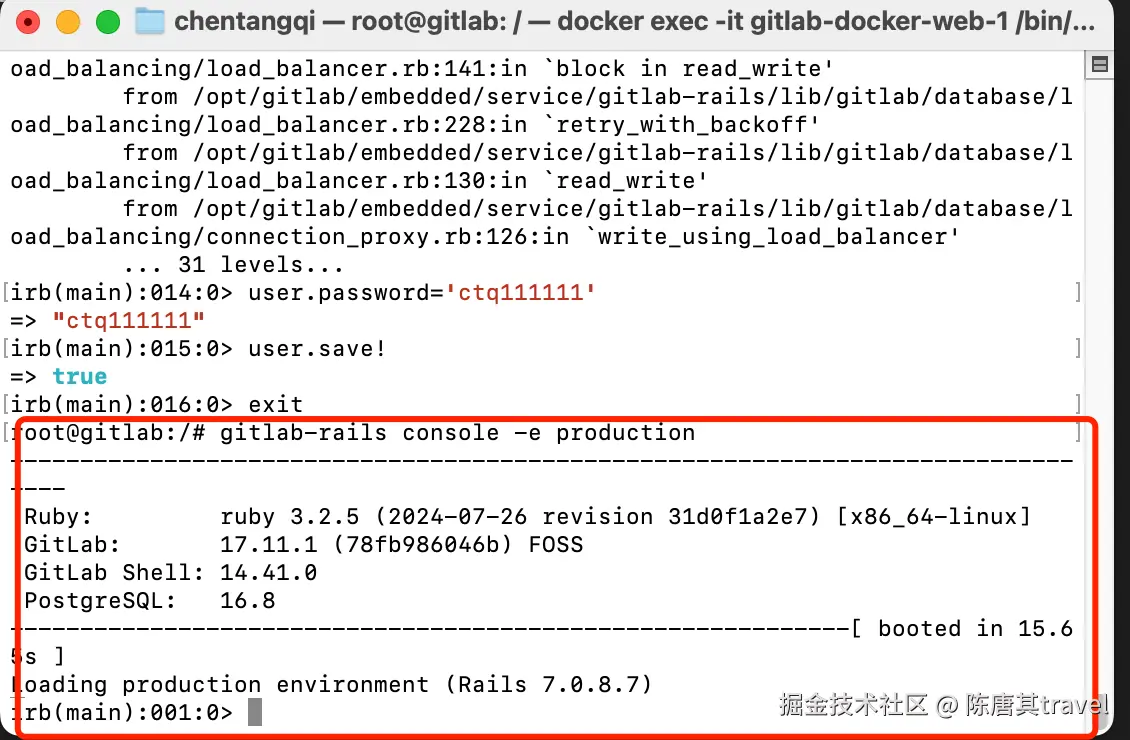Click the PostgreSQL 16.8 version value

[x=247, y=600]
